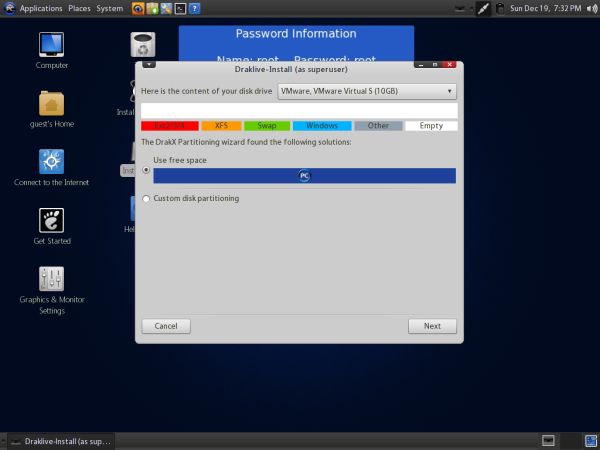Select Custom disk partitioning option
The image size is (600, 450).
click(146, 199)
